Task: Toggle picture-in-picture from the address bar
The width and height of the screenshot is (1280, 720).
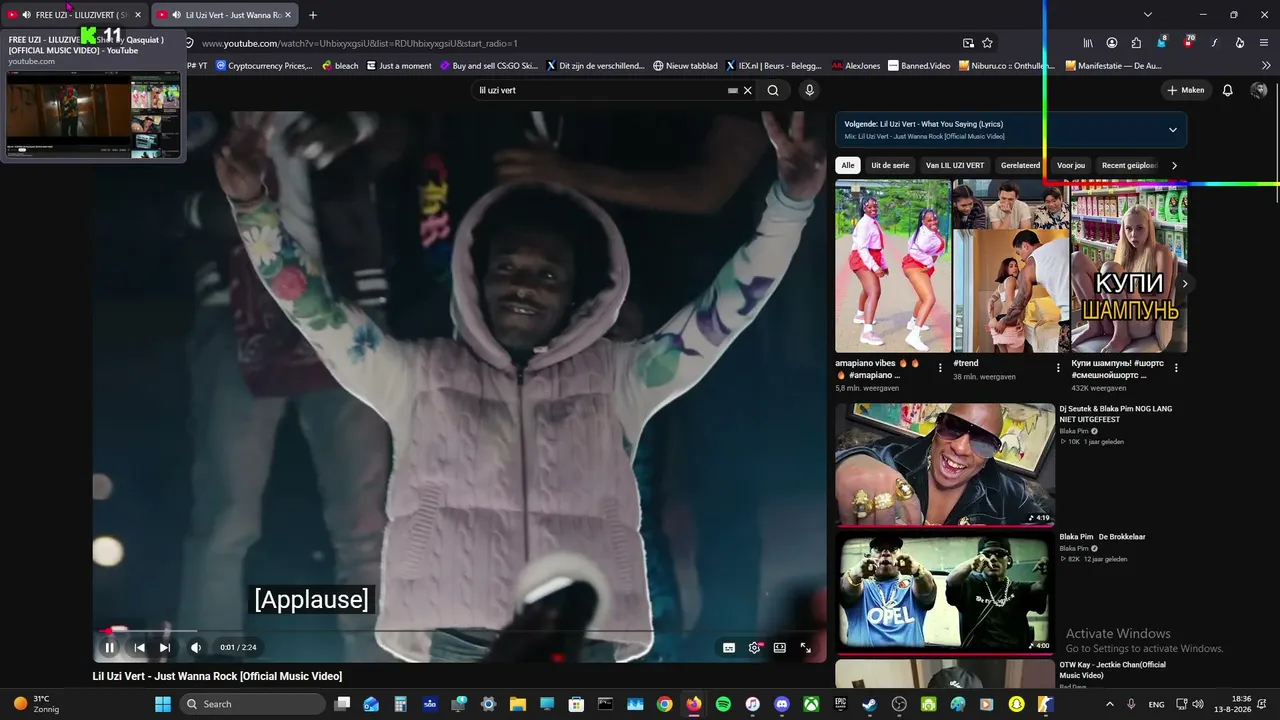Action: (x=968, y=43)
